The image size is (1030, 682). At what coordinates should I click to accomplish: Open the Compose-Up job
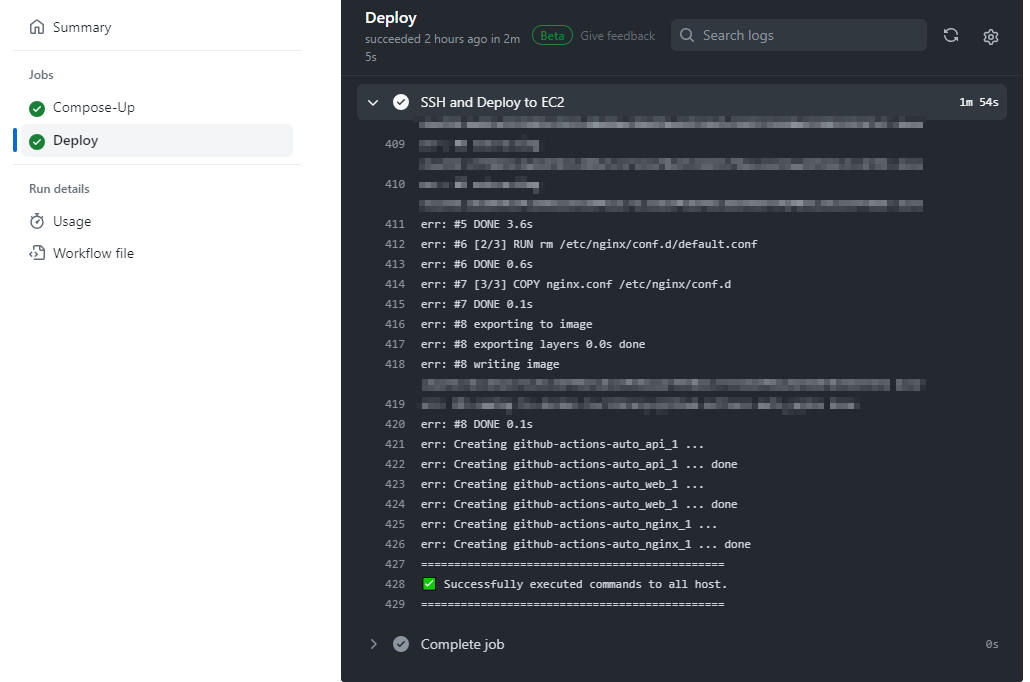click(x=94, y=108)
